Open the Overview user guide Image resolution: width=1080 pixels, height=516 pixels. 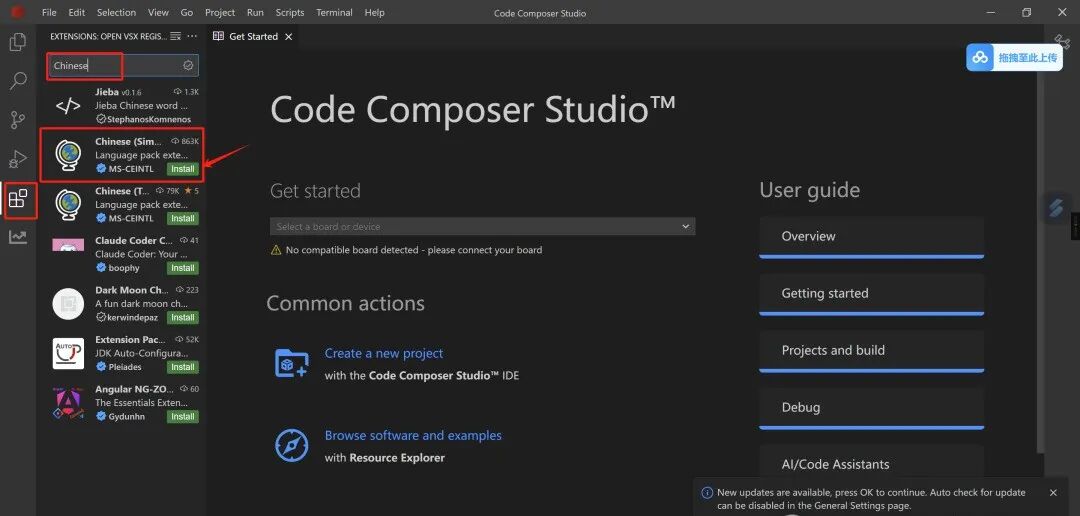[871, 237]
